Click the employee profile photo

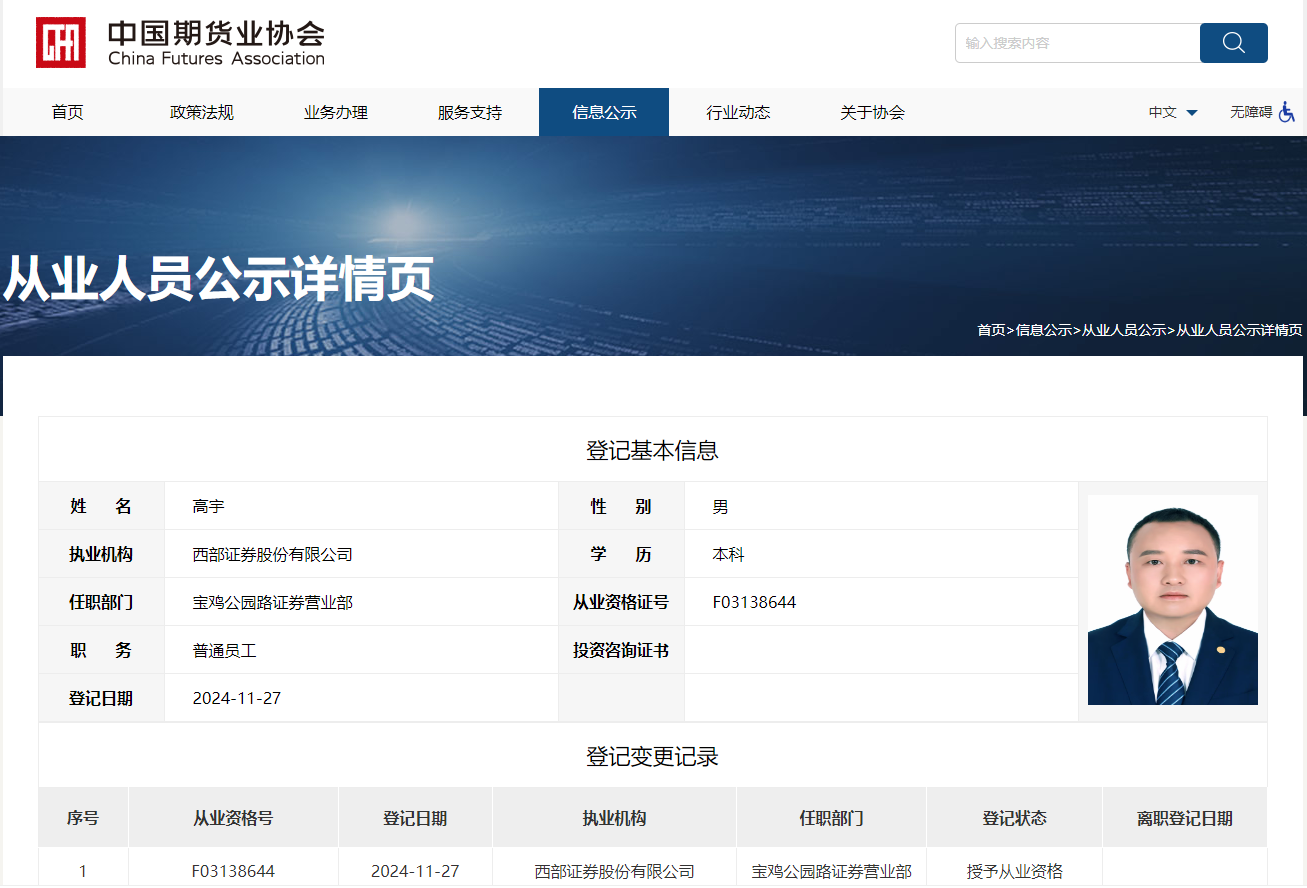click(1172, 600)
